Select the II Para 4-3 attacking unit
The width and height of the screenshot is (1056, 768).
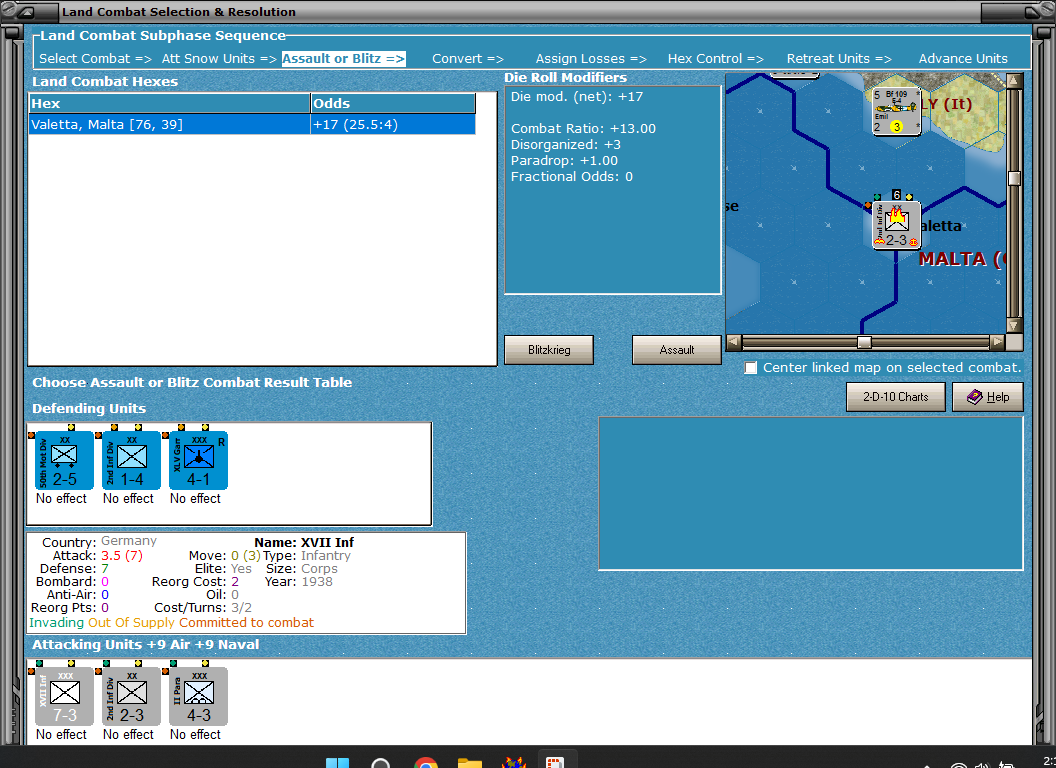coord(198,697)
